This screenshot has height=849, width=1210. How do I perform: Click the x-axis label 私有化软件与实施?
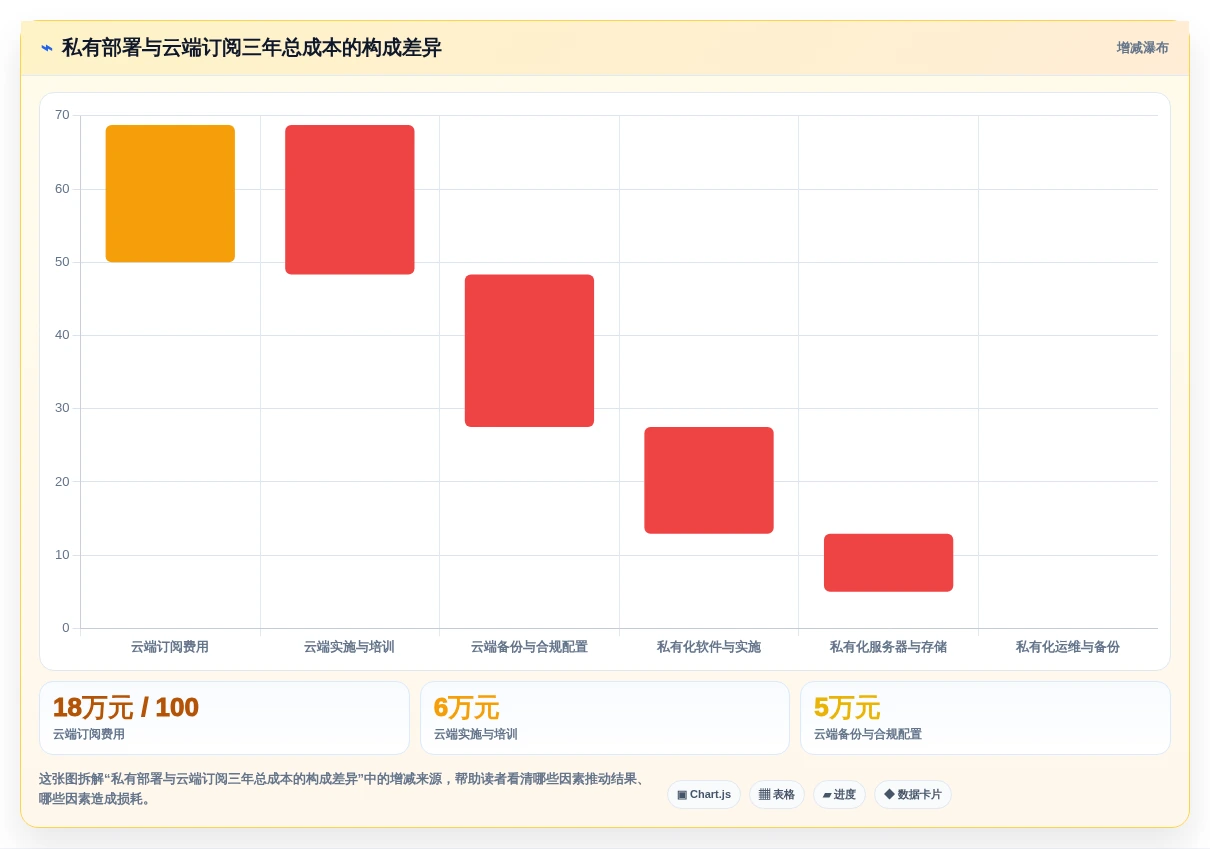click(x=709, y=647)
